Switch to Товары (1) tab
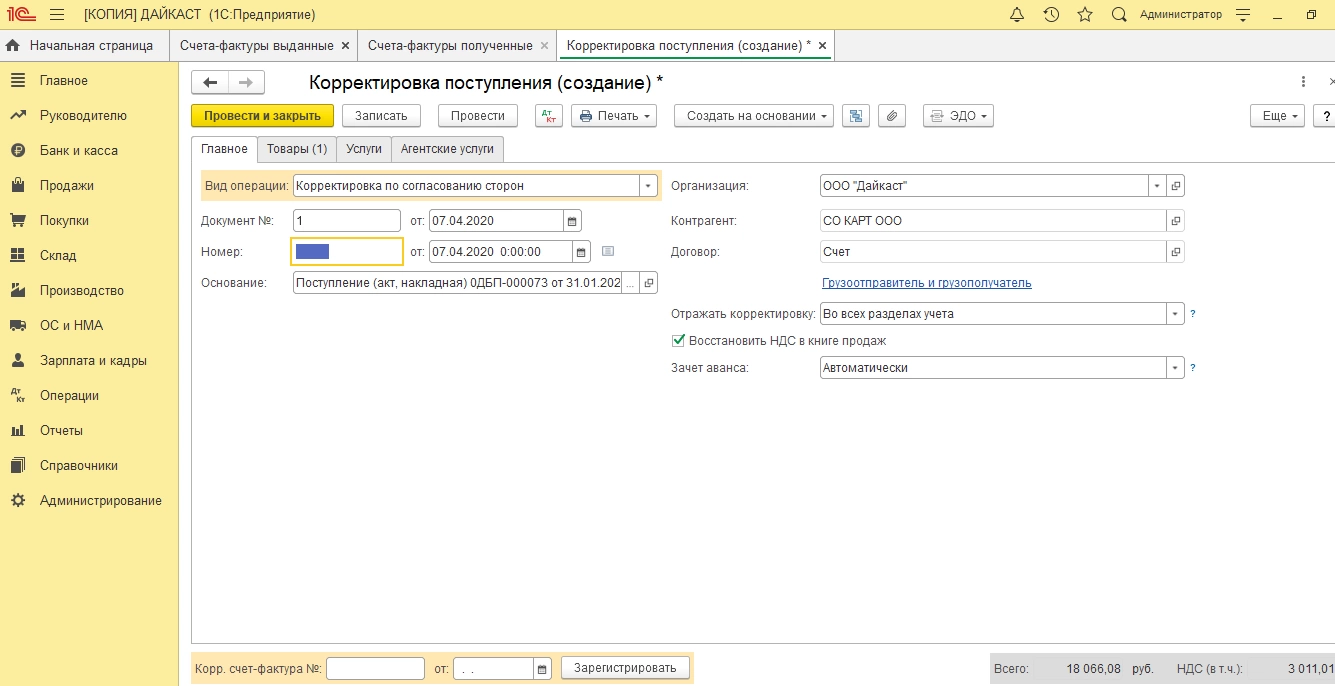 297,149
